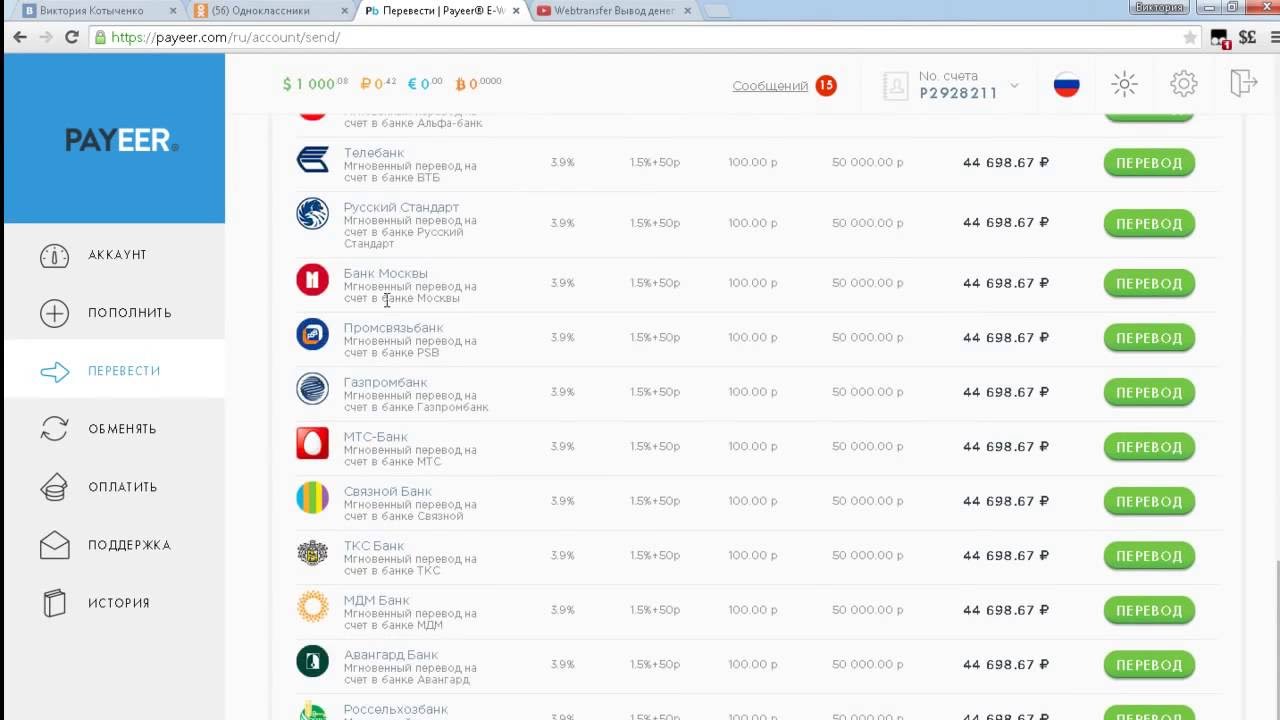Open Аккаунт via gauge icon in sidebar

[54, 255]
